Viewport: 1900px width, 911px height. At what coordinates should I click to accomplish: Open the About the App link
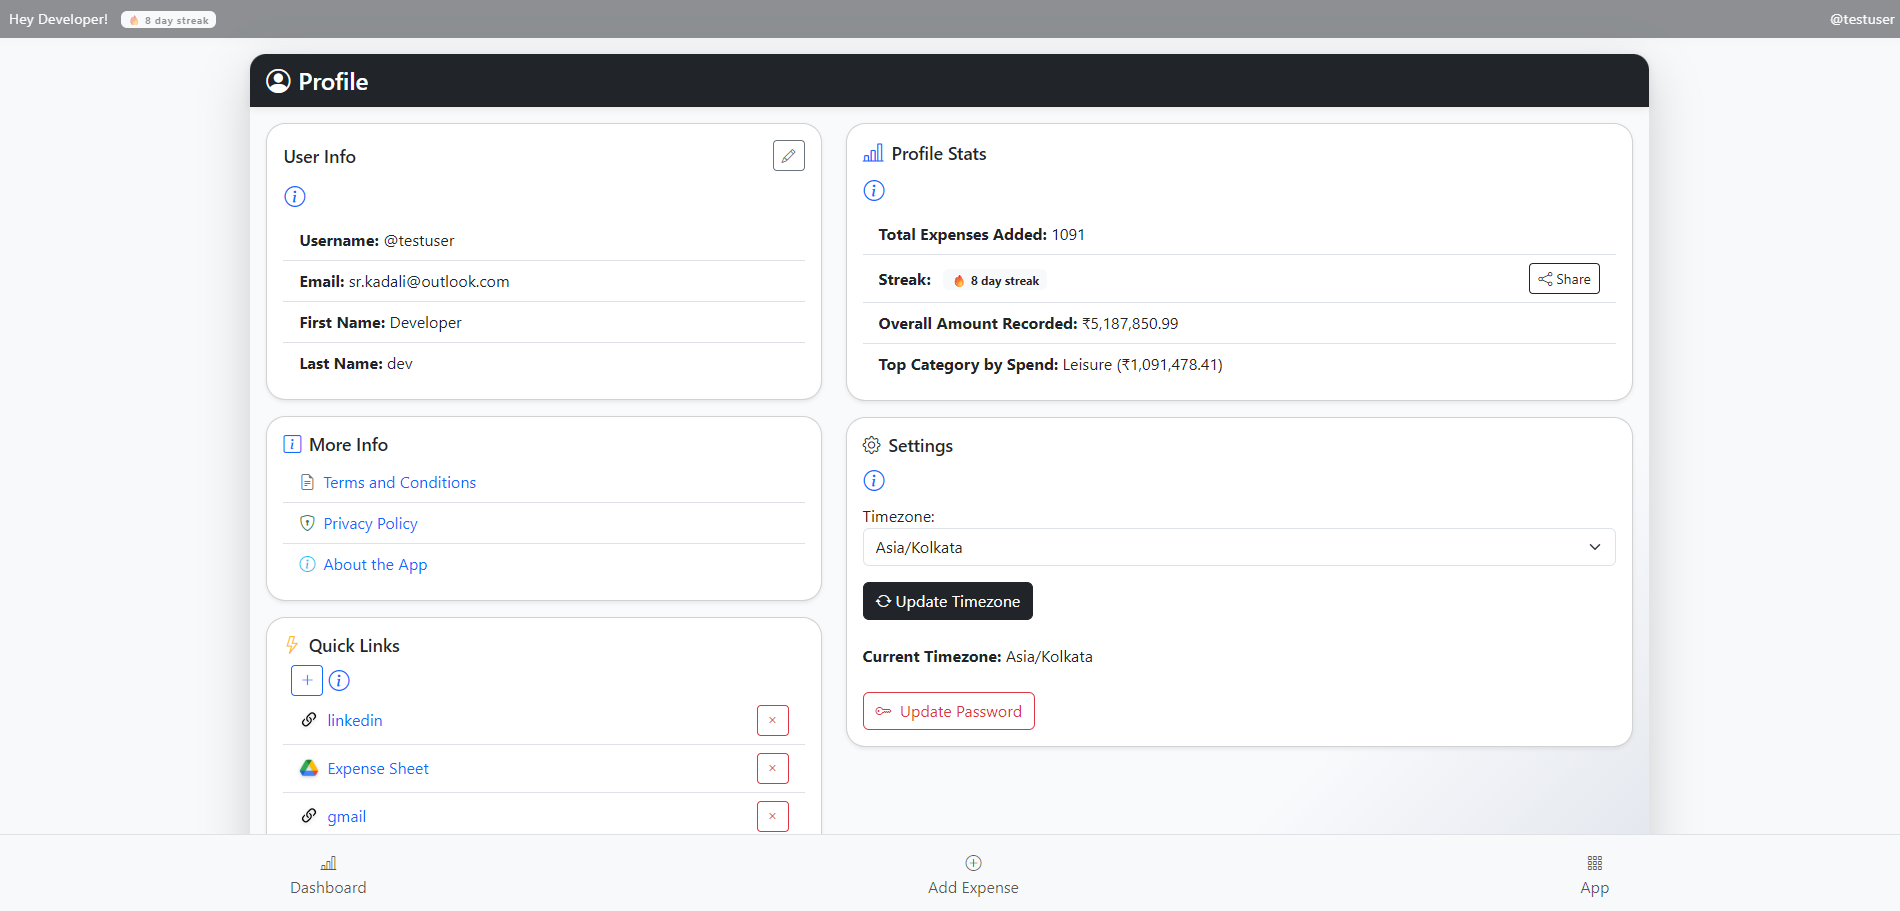point(375,565)
